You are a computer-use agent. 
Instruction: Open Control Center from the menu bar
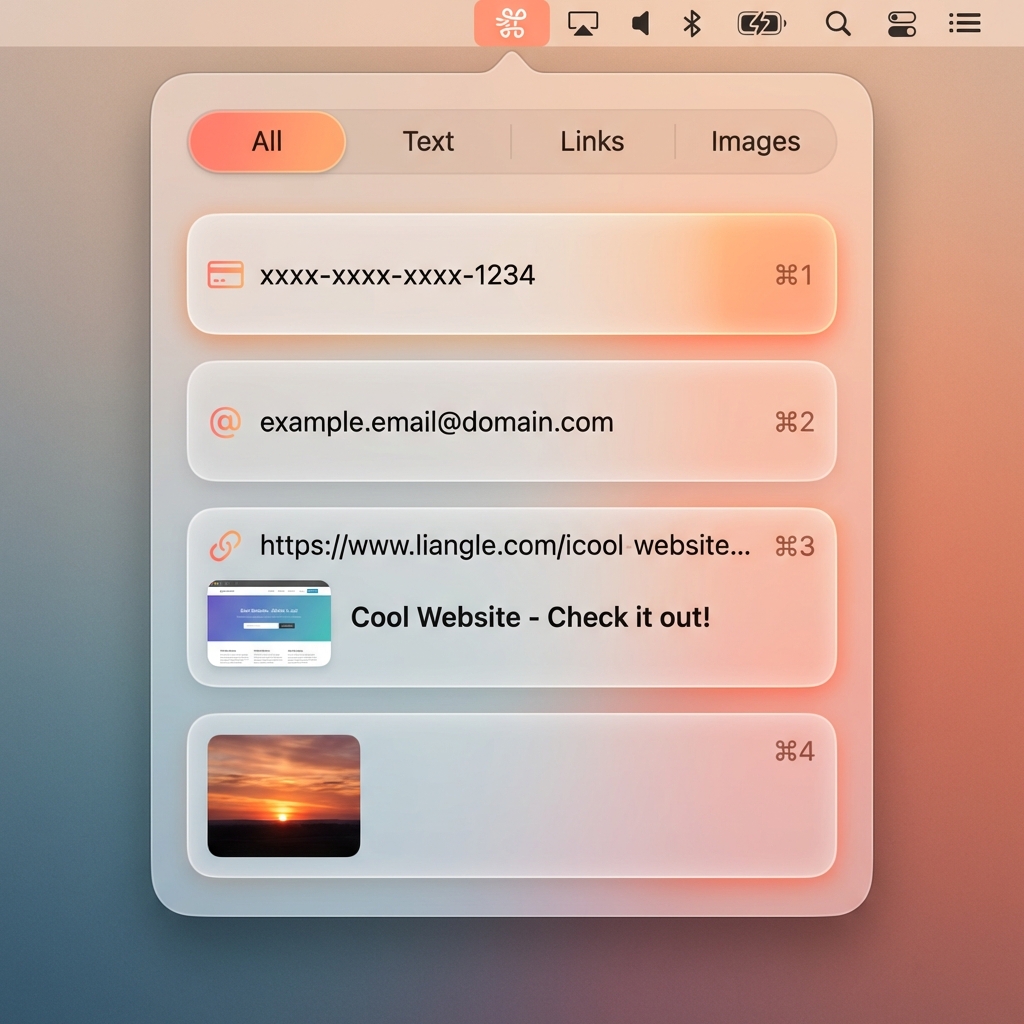tap(901, 23)
